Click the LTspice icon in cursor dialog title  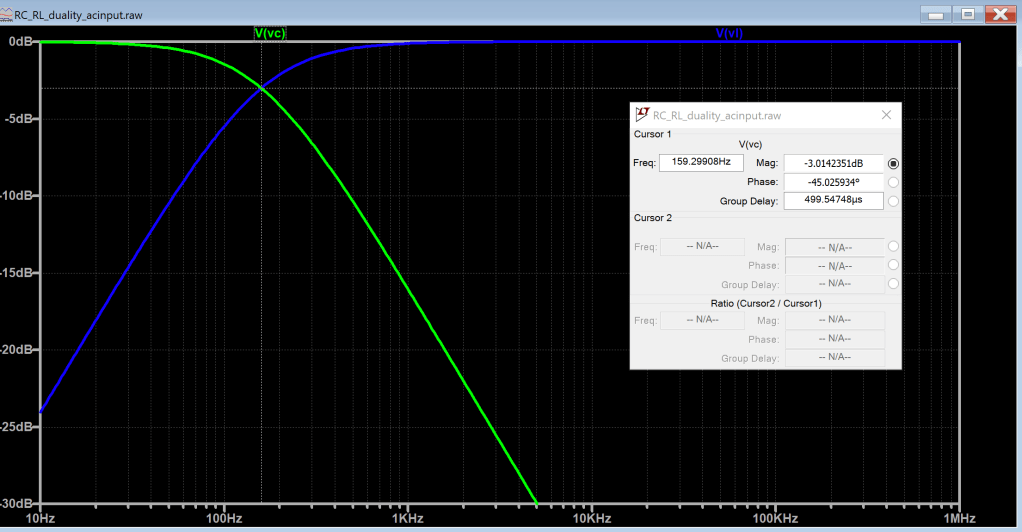(643, 115)
